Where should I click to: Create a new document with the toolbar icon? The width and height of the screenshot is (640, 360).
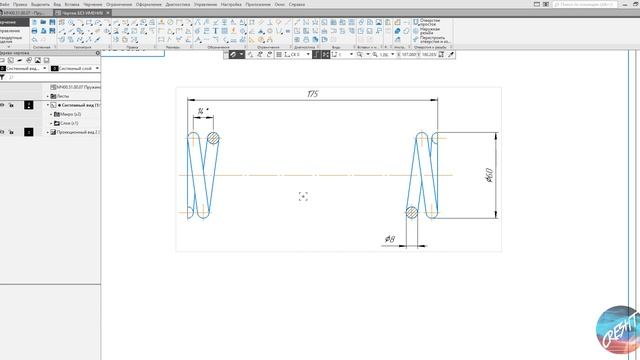(35, 22)
